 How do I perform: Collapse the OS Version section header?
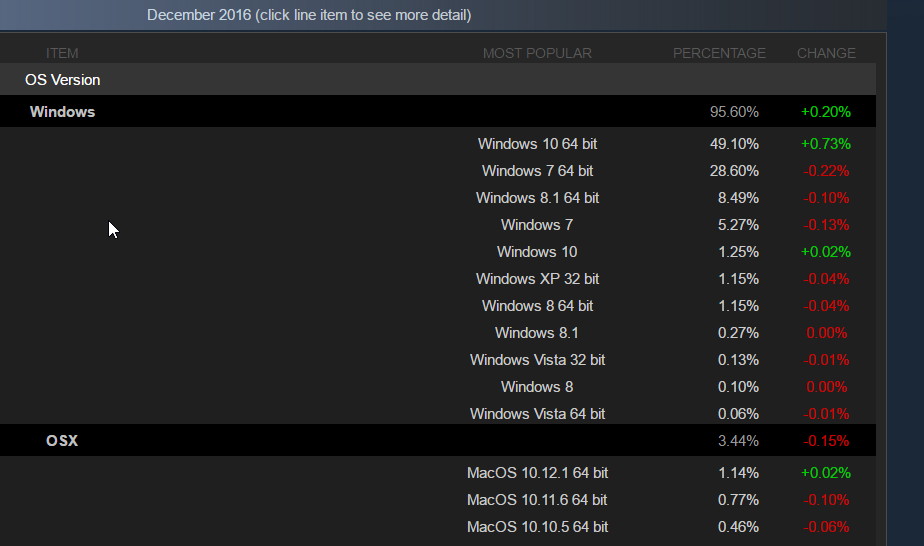[x=438, y=80]
